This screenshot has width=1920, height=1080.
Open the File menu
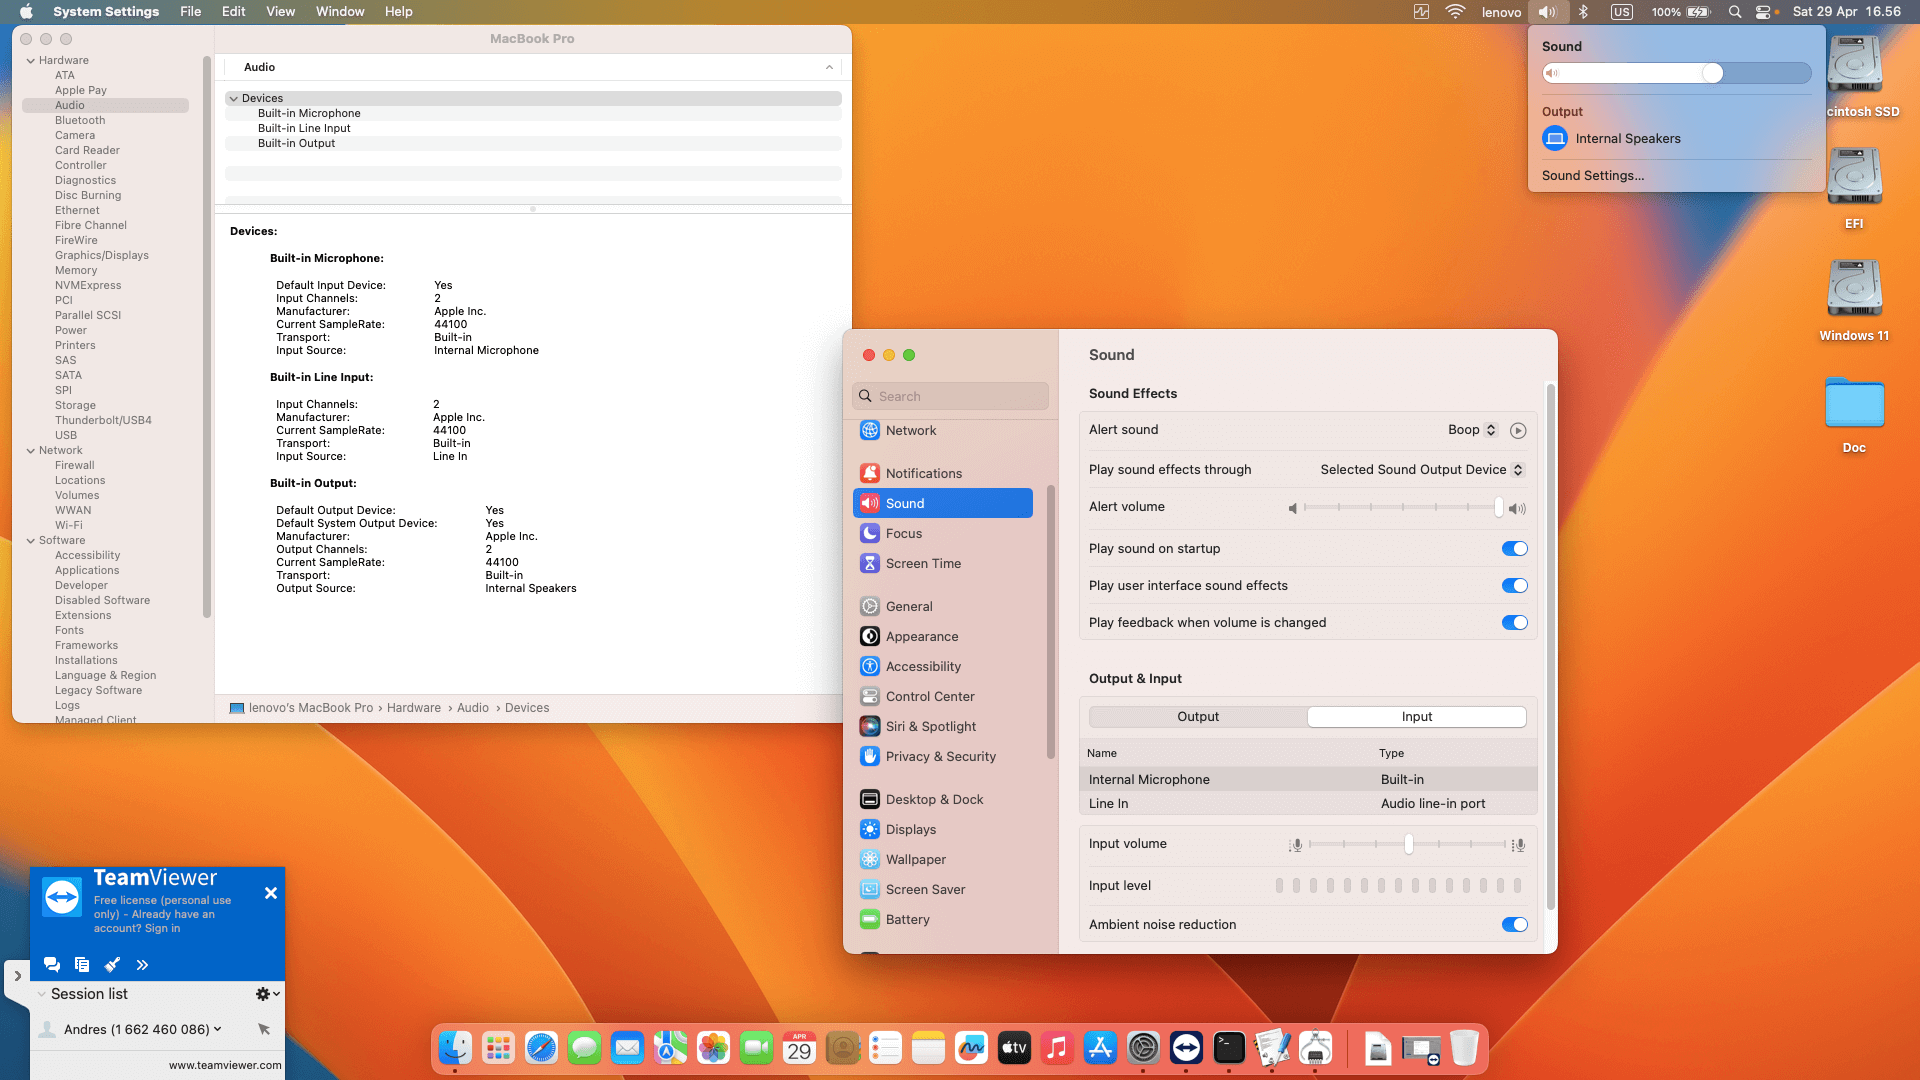190,12
